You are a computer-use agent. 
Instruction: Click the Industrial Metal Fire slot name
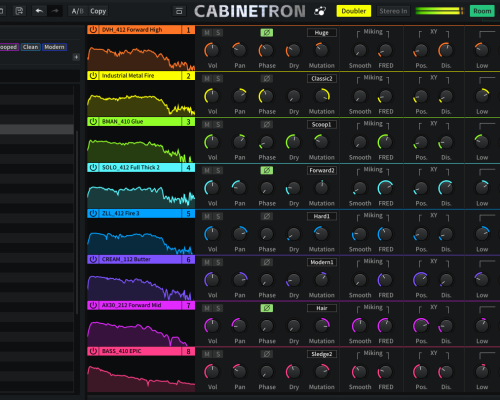tap(128, 76)
